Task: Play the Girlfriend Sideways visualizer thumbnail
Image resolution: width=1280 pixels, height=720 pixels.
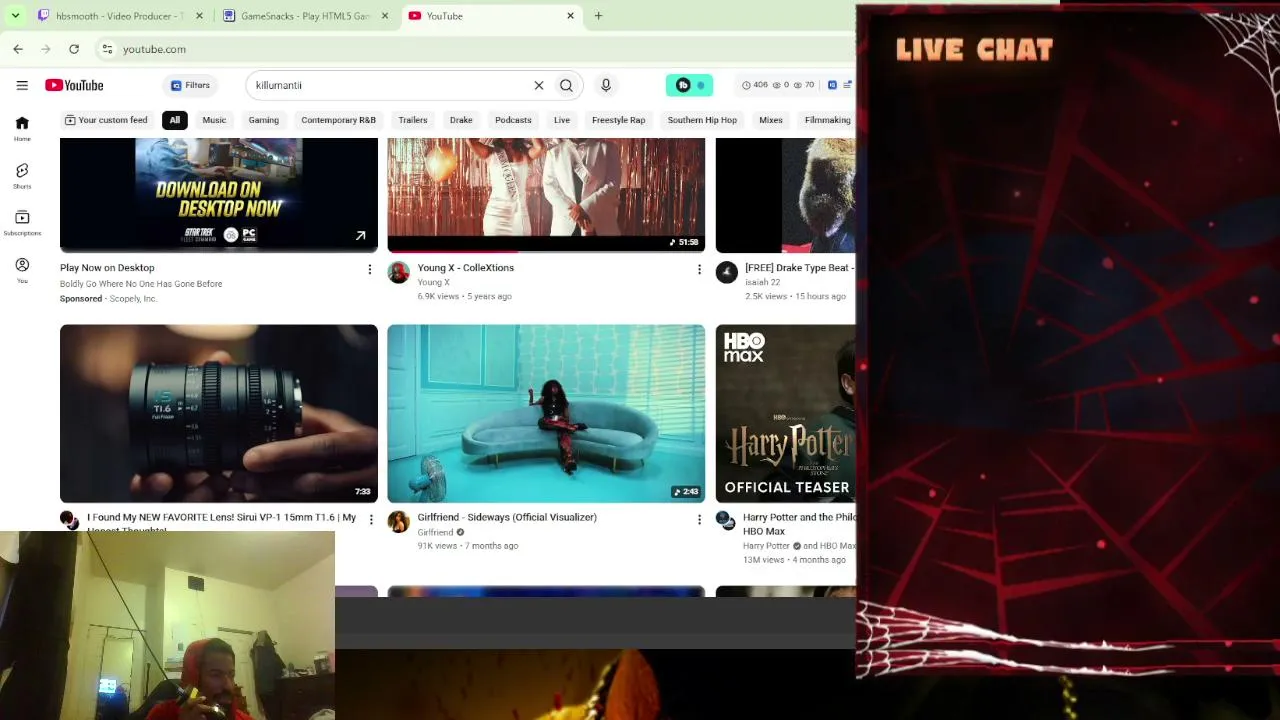Action: point(546,413)
